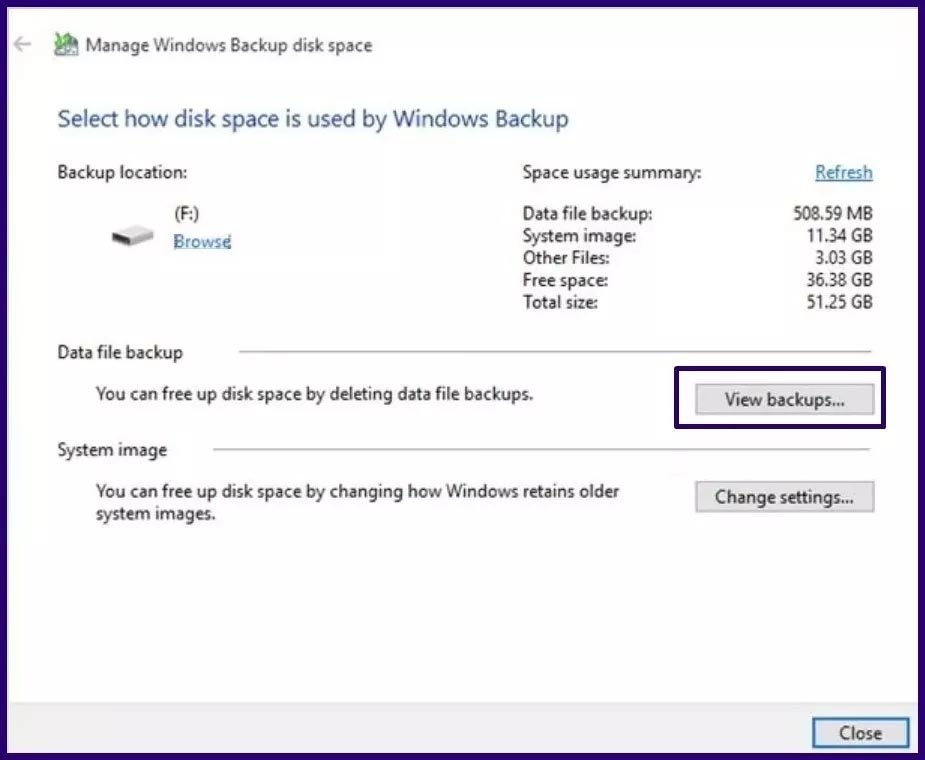Select the 36.38 GB free space value

point(839,280)
